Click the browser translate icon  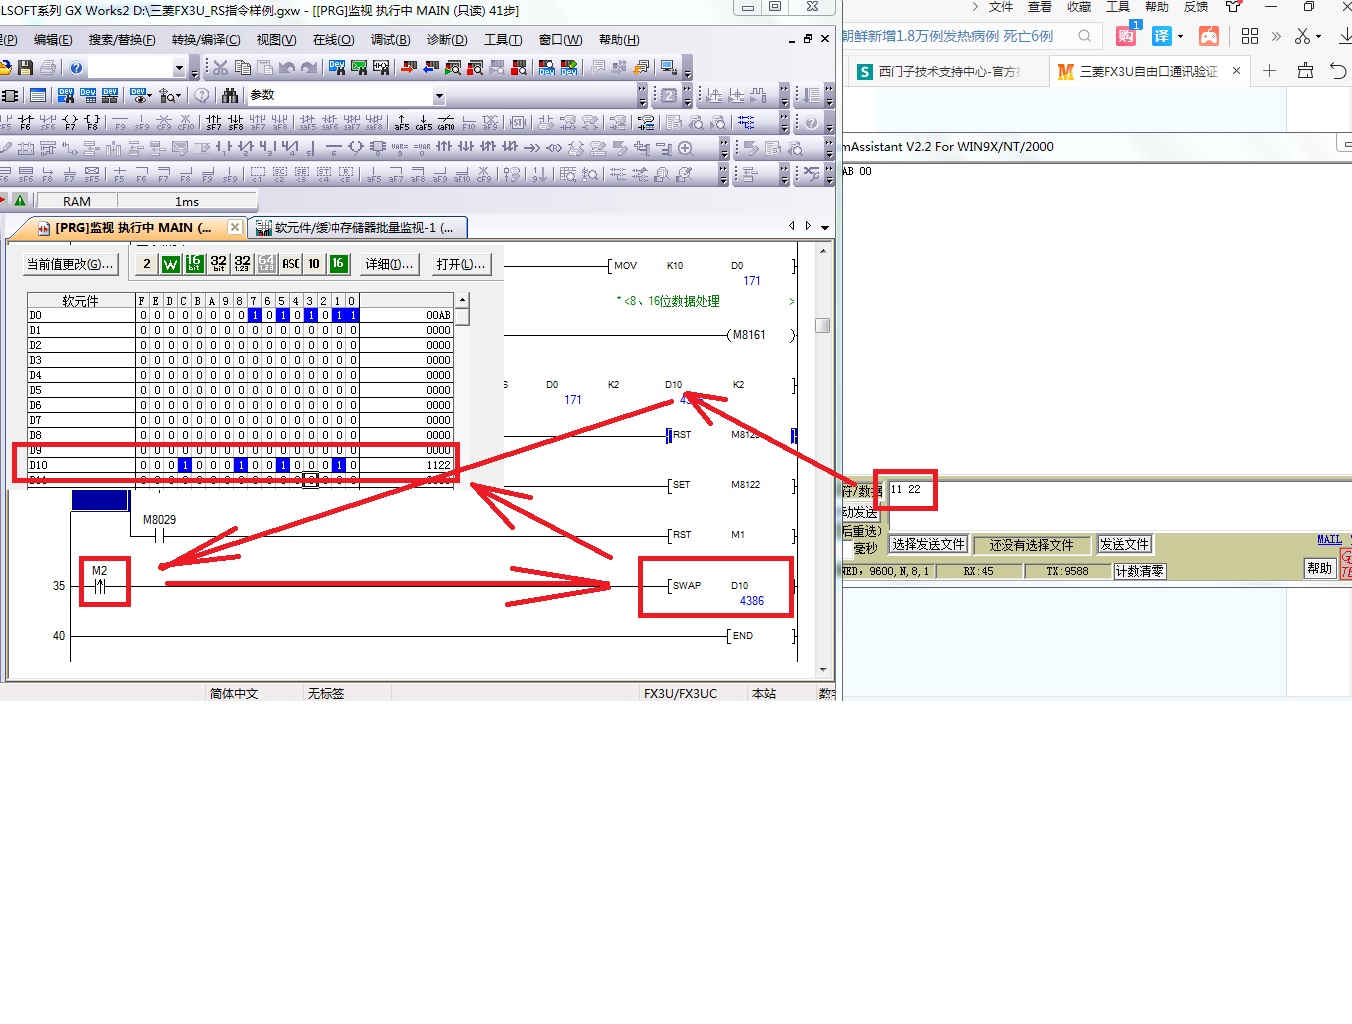(x=1161, y=36)
